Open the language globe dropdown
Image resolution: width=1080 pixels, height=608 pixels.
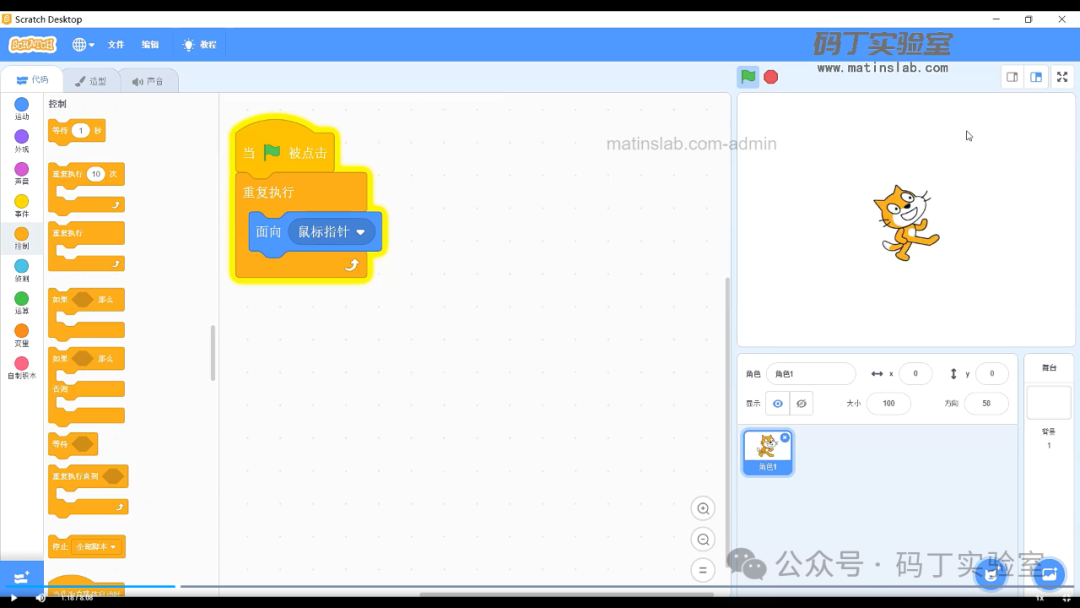pyautogui.click(x=83, y=45)
